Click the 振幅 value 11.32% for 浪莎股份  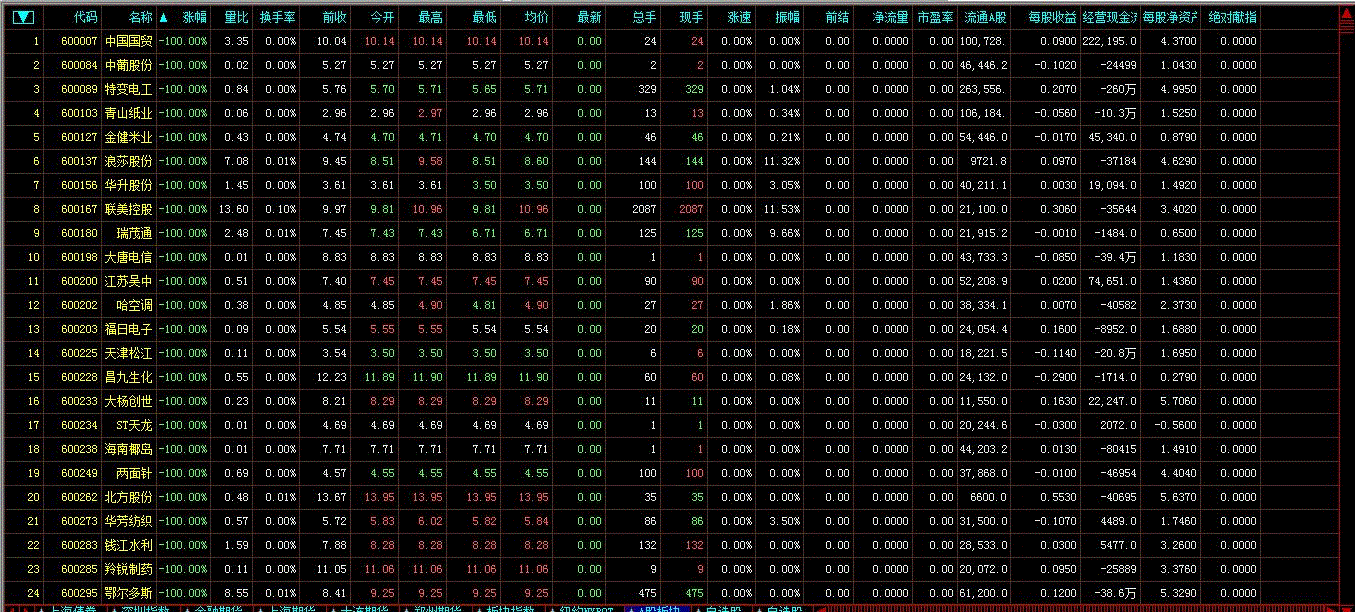click(x=782, y=161)
